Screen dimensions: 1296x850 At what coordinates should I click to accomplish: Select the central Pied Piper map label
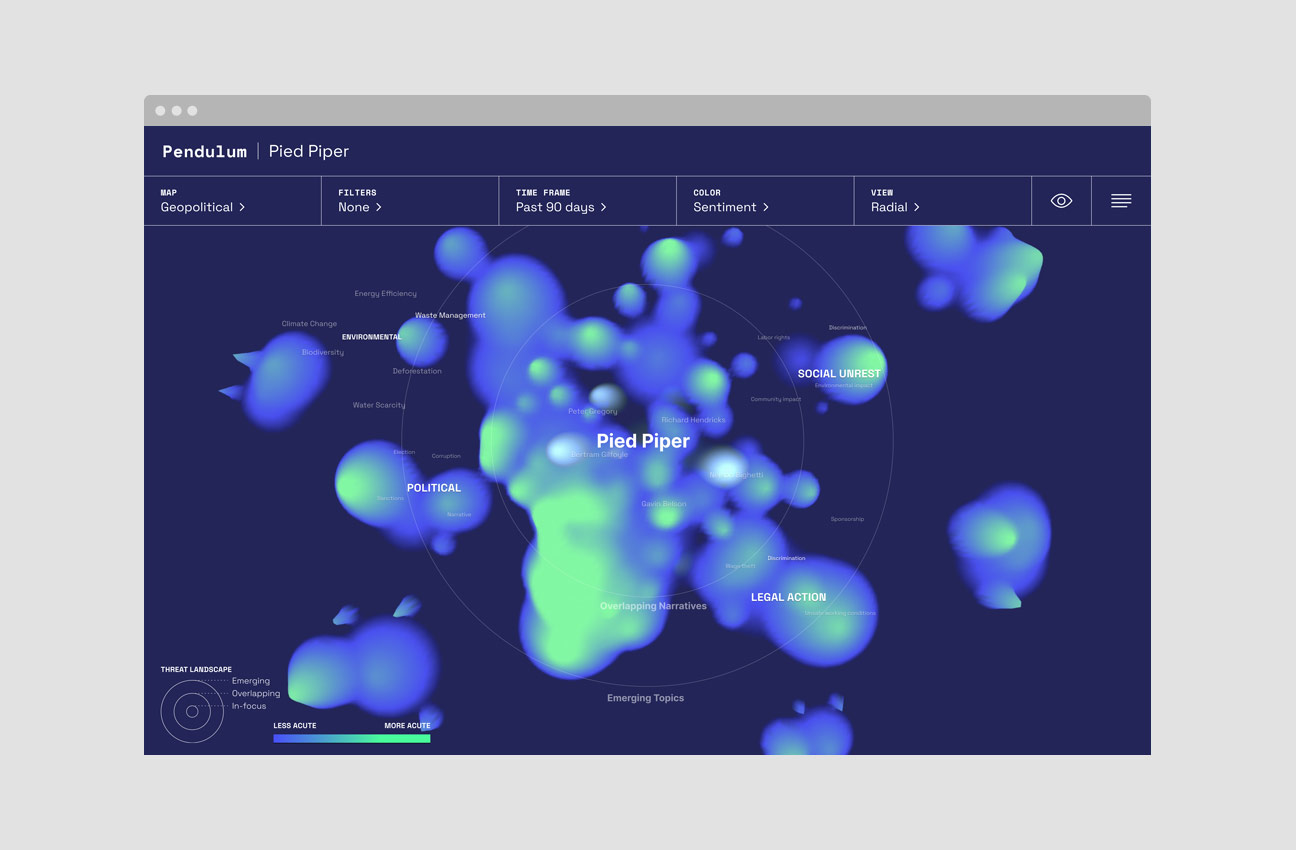pyautogui.click(x=643, y=441)
